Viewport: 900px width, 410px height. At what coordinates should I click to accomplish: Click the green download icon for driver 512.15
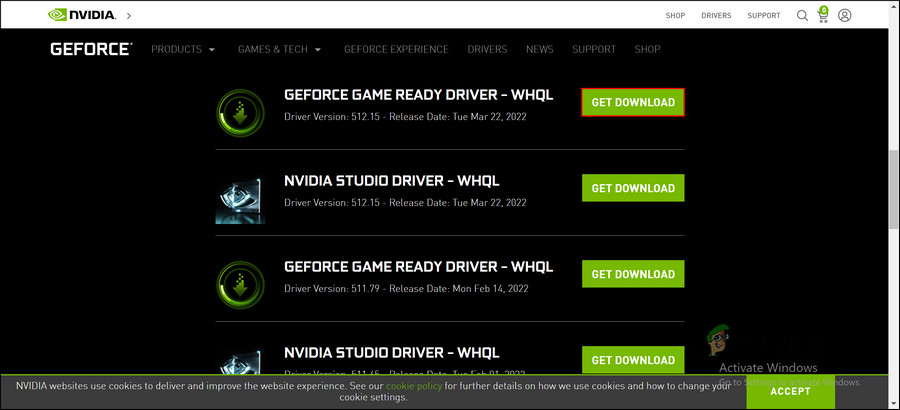point(240,113)
